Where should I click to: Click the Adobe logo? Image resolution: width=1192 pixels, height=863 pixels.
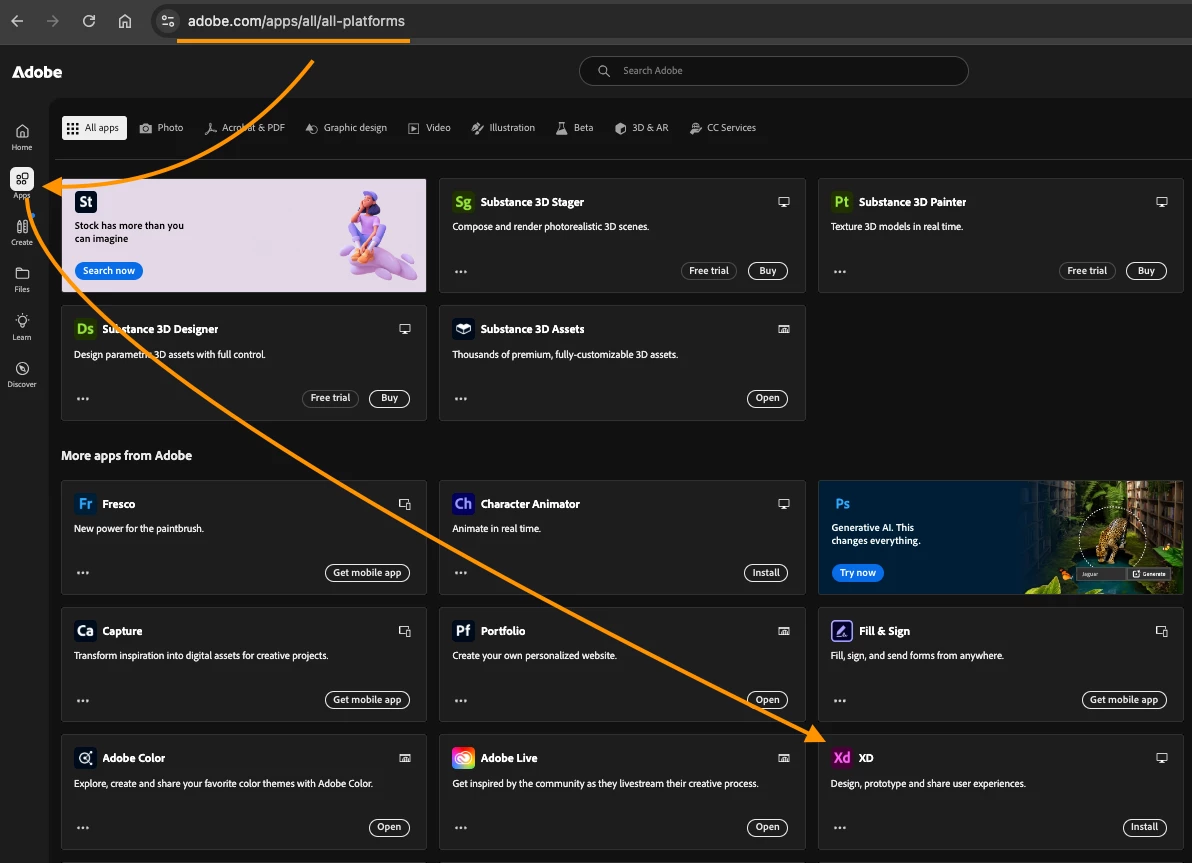(x=37, y=72)
